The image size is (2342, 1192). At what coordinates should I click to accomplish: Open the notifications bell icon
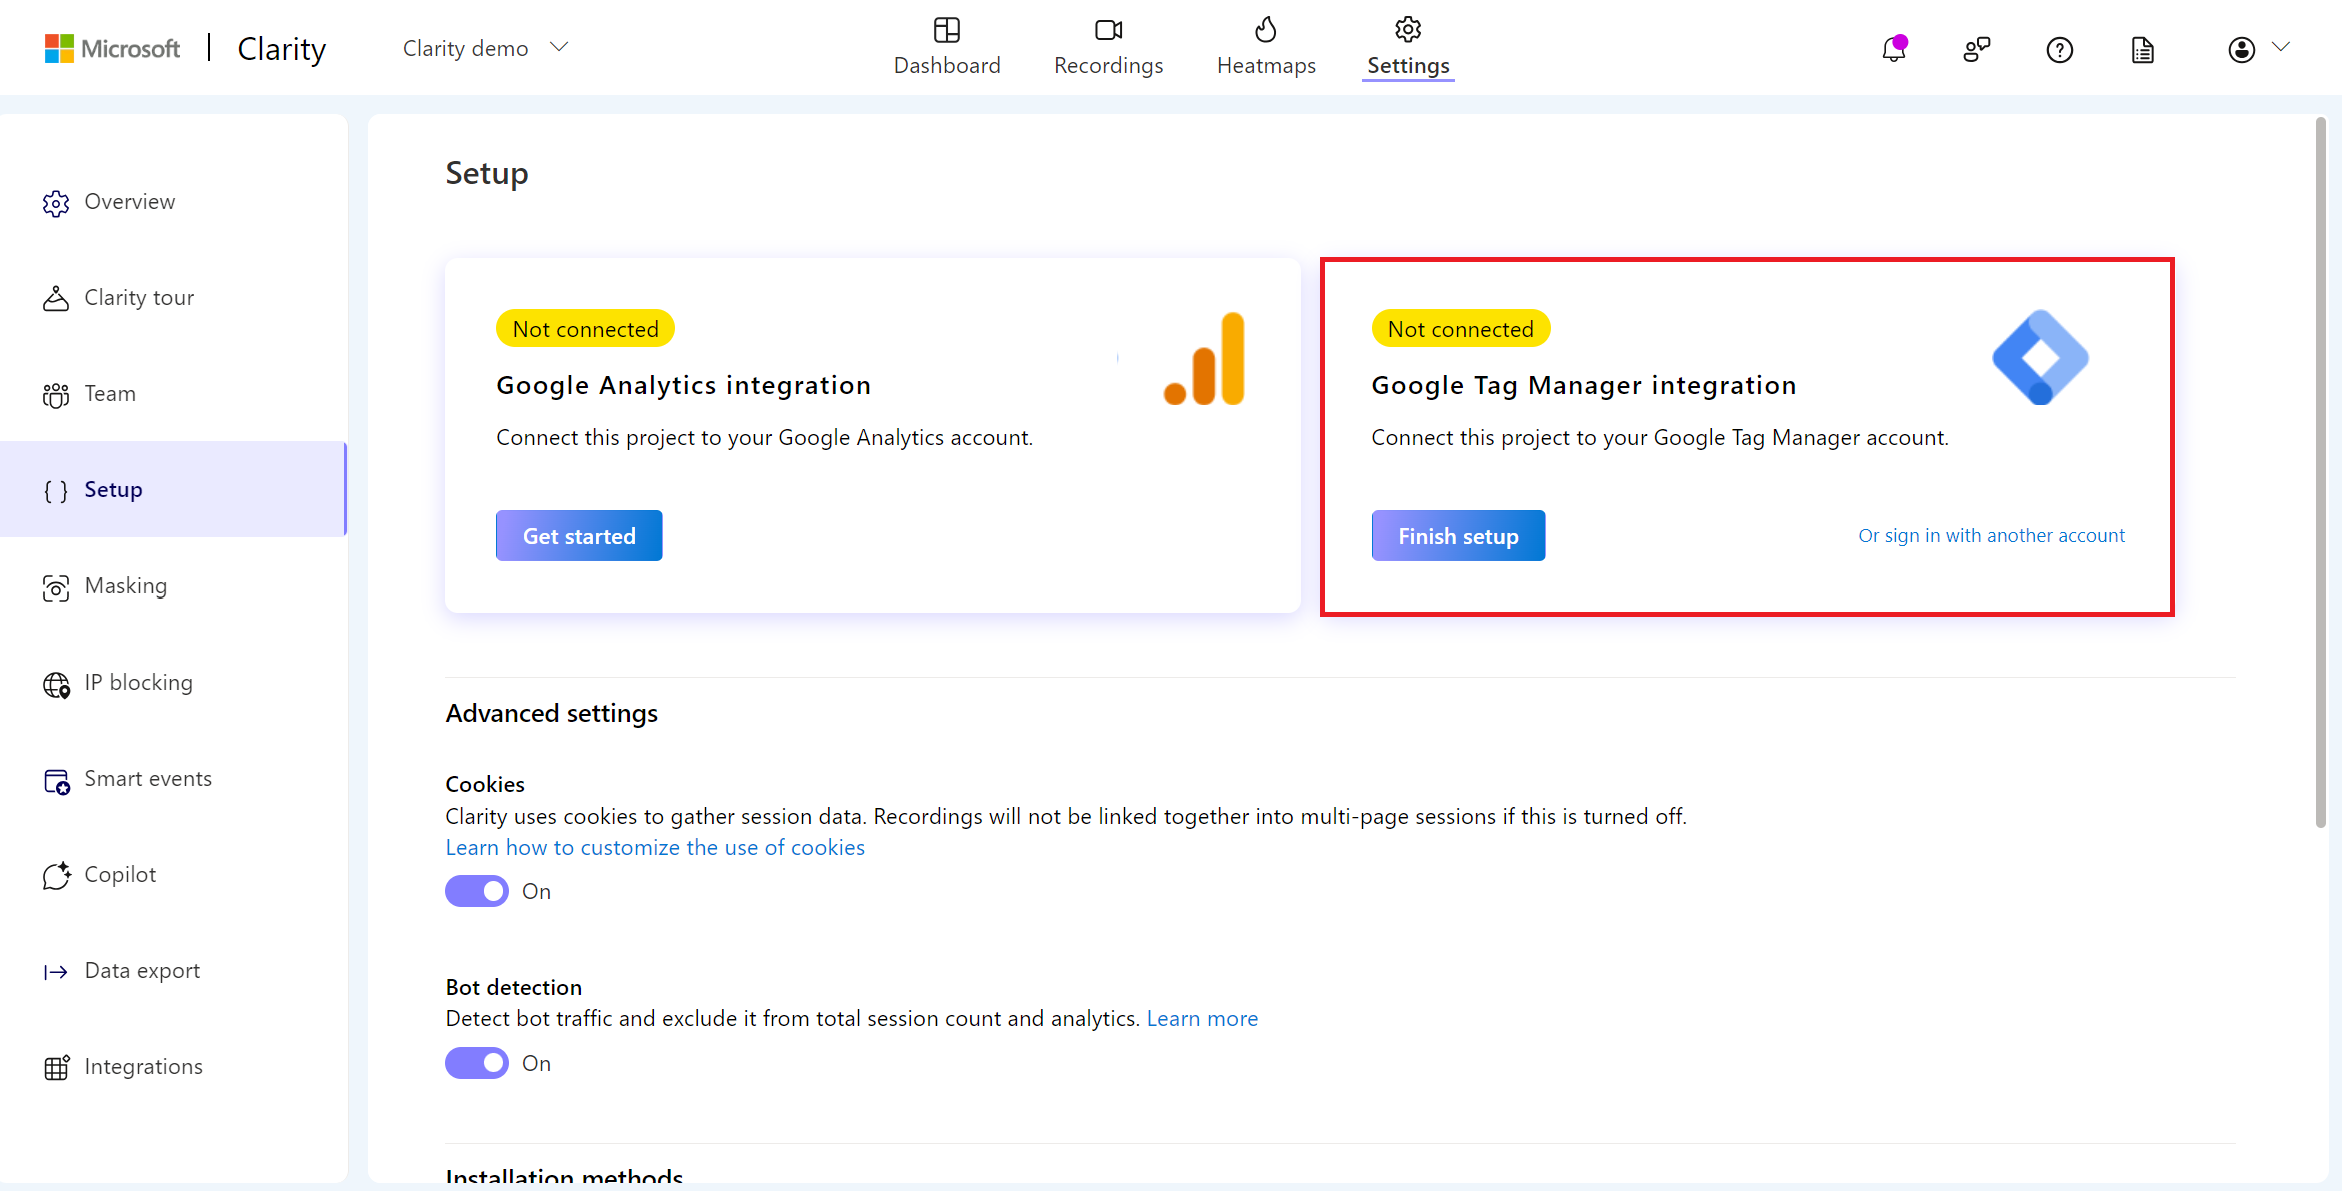point(1894,49)
